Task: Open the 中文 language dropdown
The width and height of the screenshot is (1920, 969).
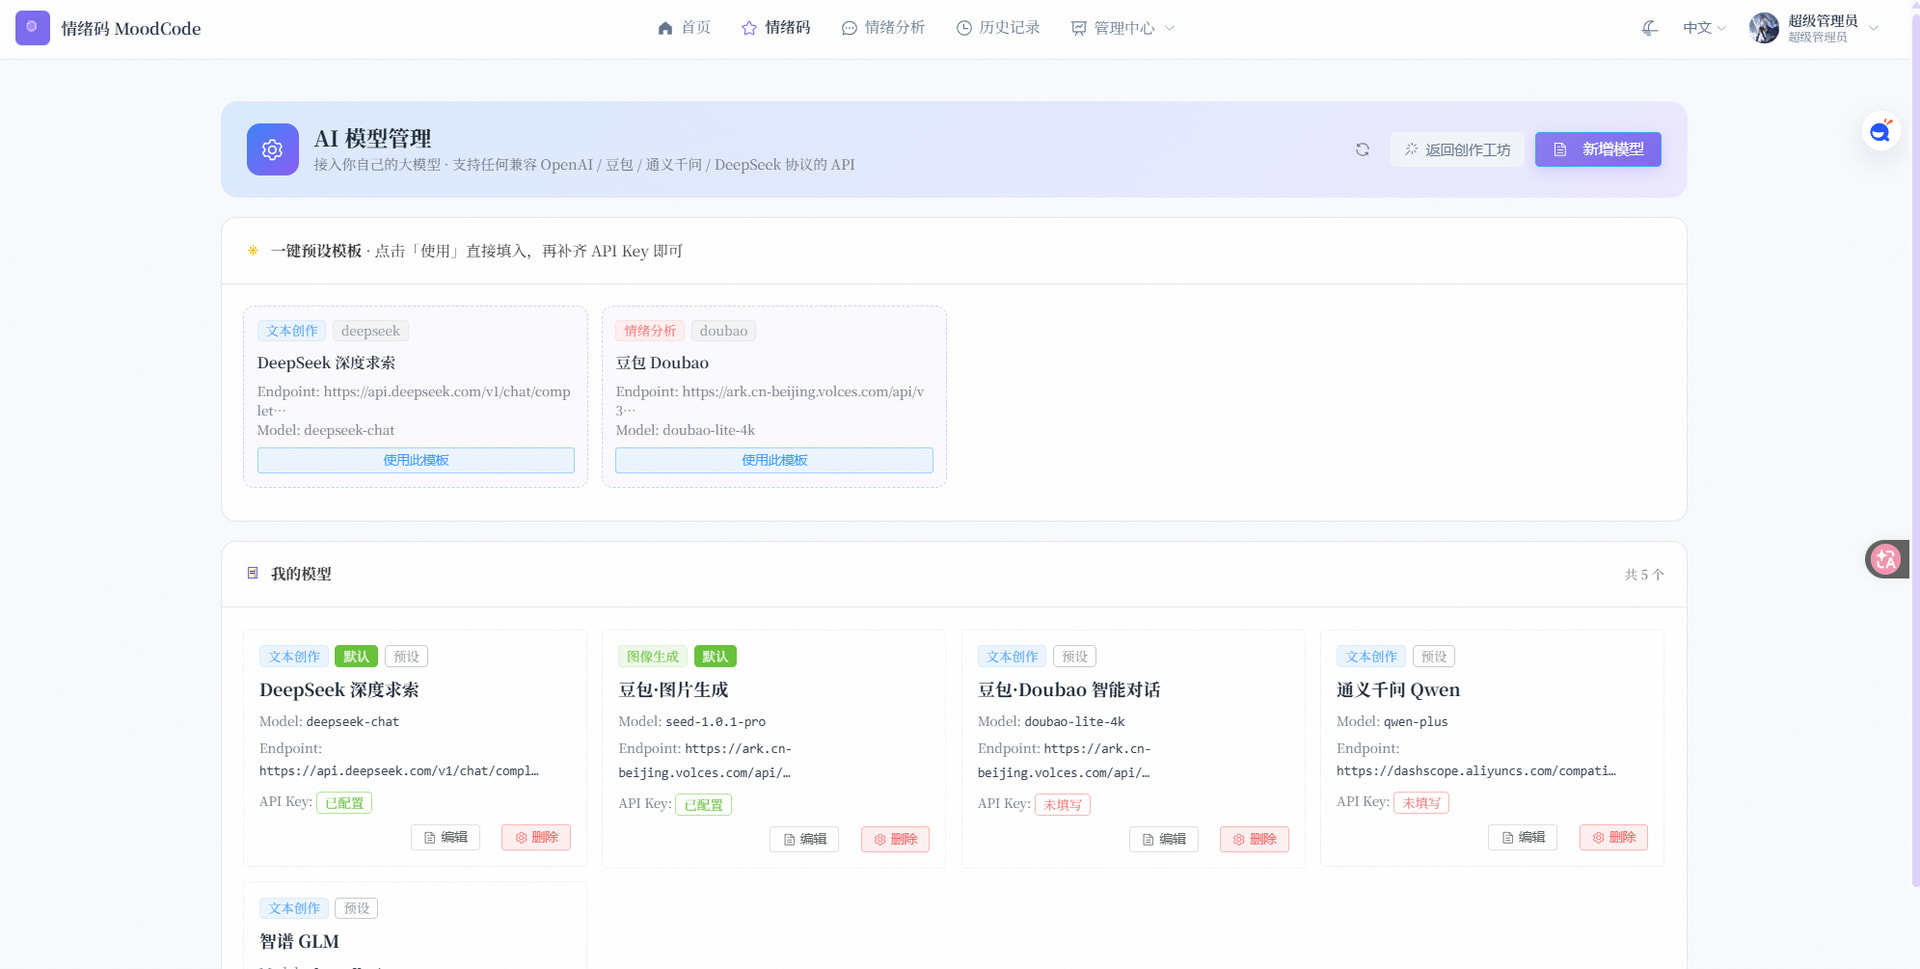Action: (1704, 28)
